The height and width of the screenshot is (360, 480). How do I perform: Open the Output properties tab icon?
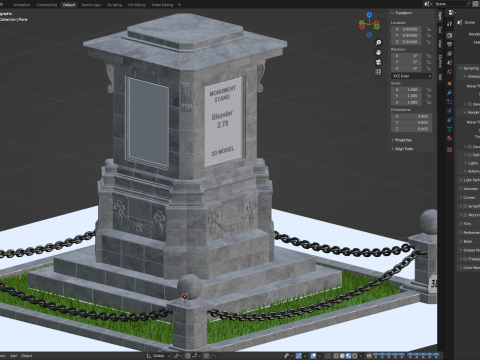(x=450, y=44)
